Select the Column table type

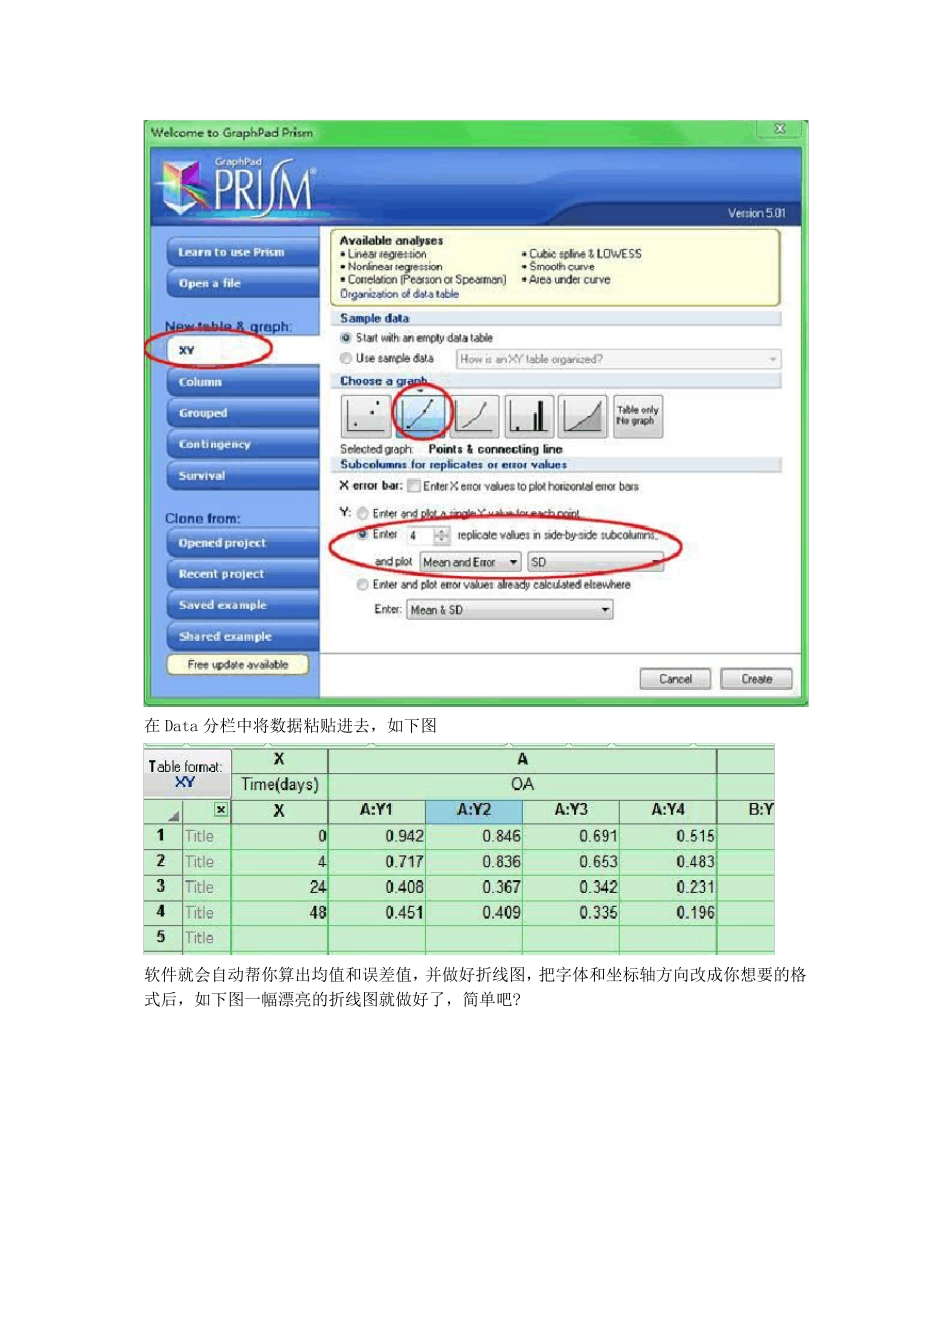(243, 382)
